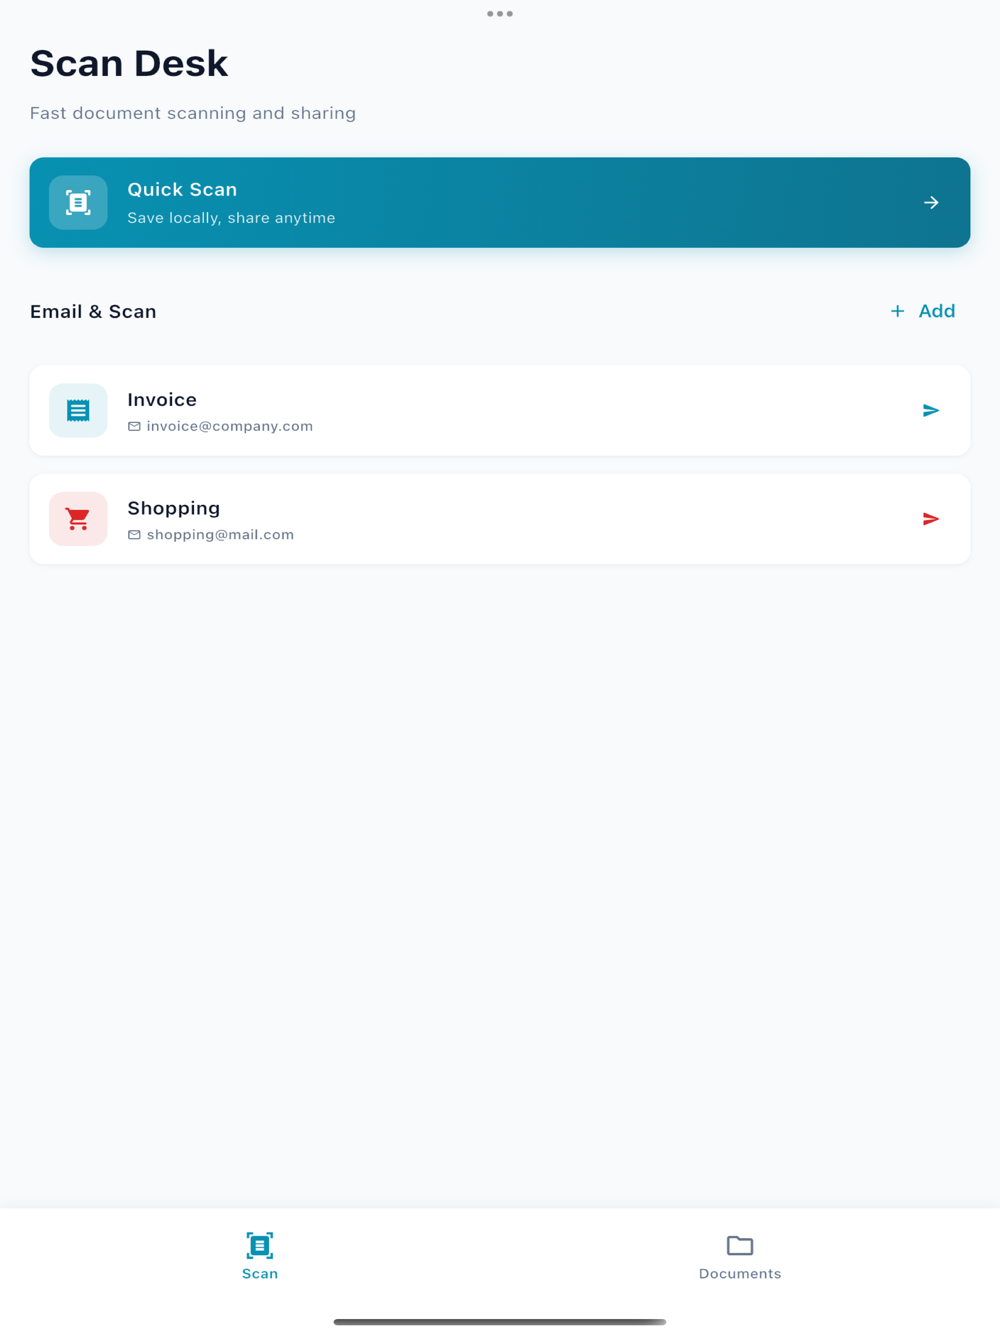Click the blue Invoice receipt icon
This screenshot has width=1000, height=1334.
click(x=78, y=410)
